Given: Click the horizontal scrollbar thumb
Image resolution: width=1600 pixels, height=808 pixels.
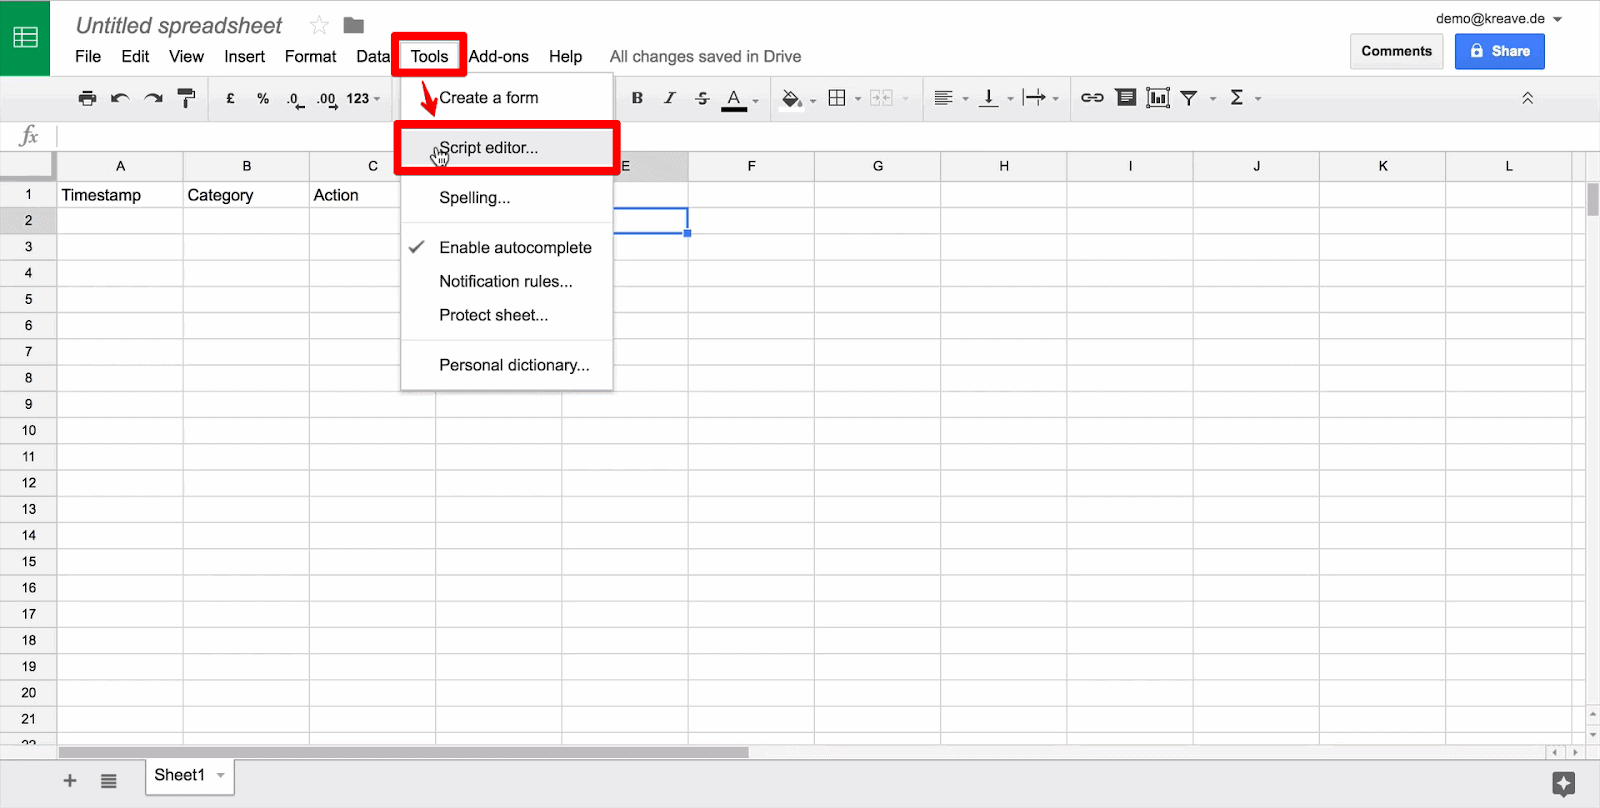Looking at the screenshot, I should coord(403,752).
